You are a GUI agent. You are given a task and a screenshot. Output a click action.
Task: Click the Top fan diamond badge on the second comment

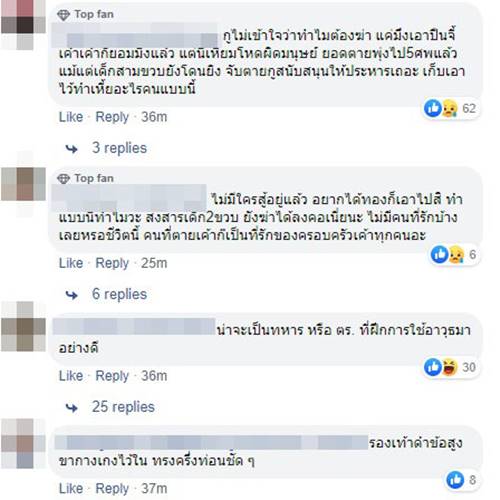63,179
